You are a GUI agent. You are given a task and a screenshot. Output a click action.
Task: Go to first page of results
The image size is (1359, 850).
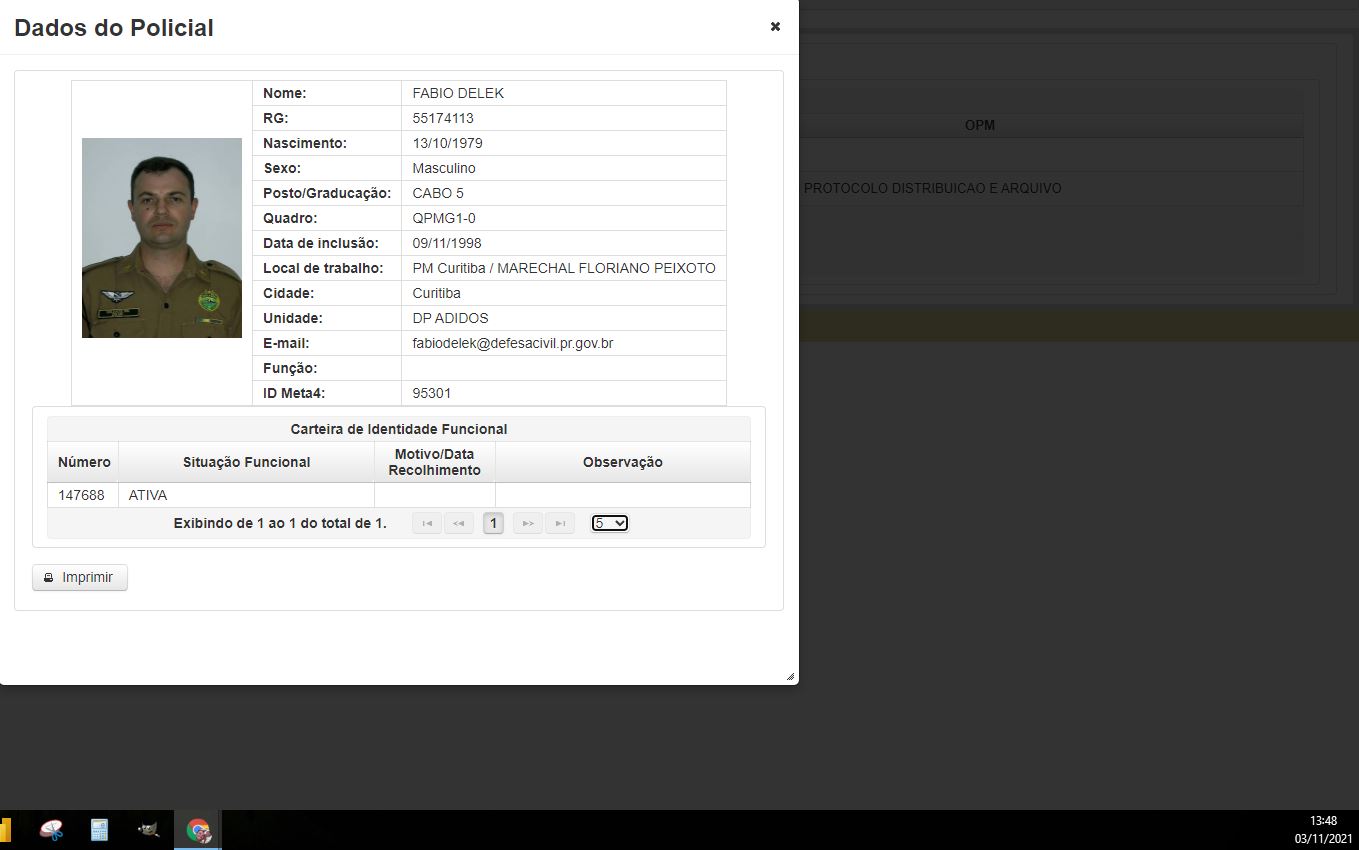(427, 523)
